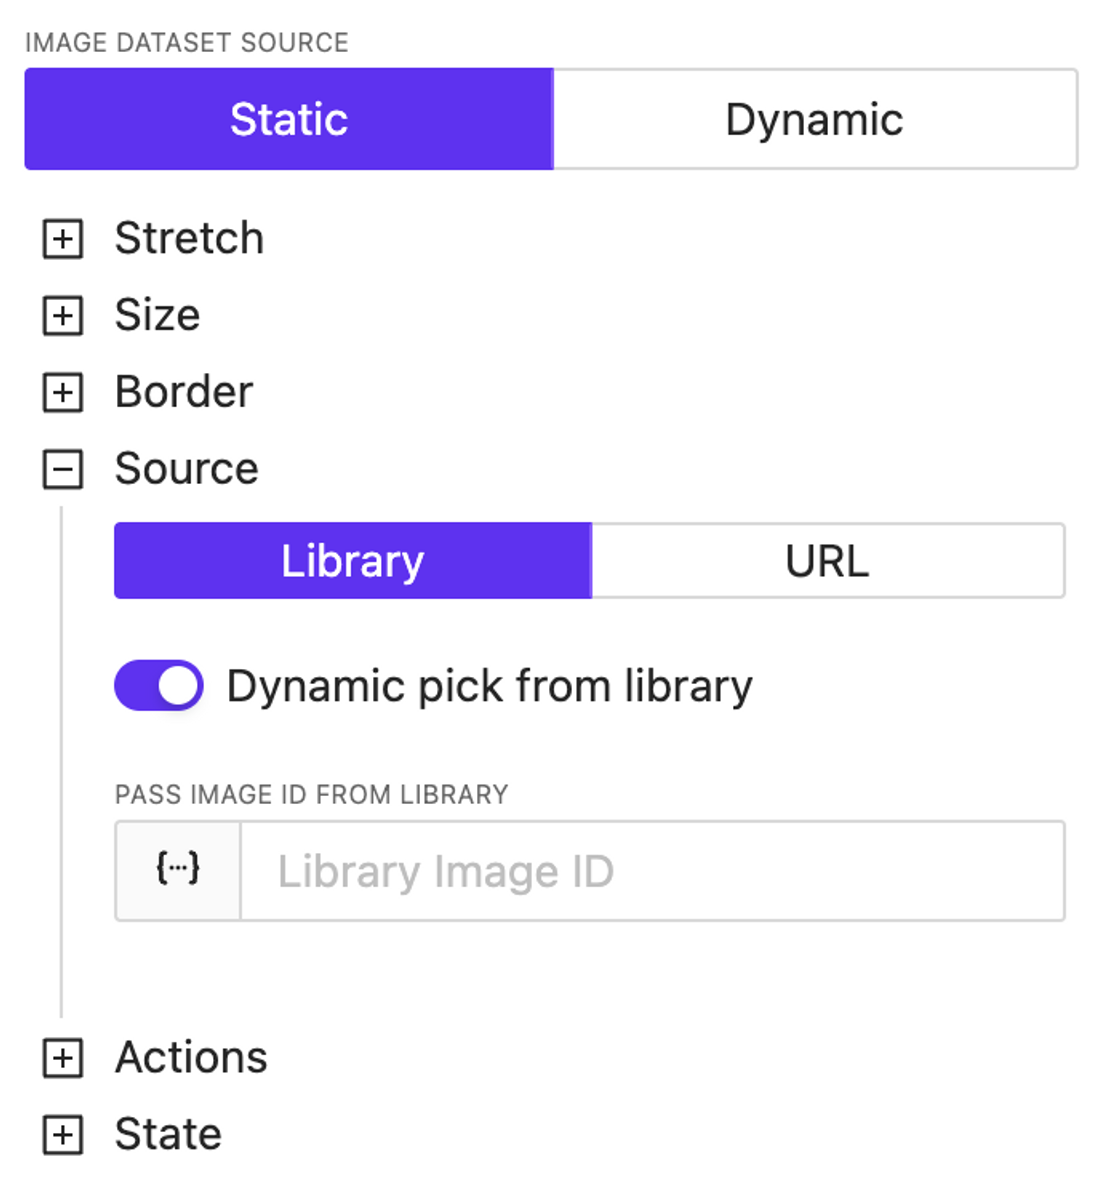Click the Actions section label
This screenshot has width=1104, height=1200.
point(191,1058)
